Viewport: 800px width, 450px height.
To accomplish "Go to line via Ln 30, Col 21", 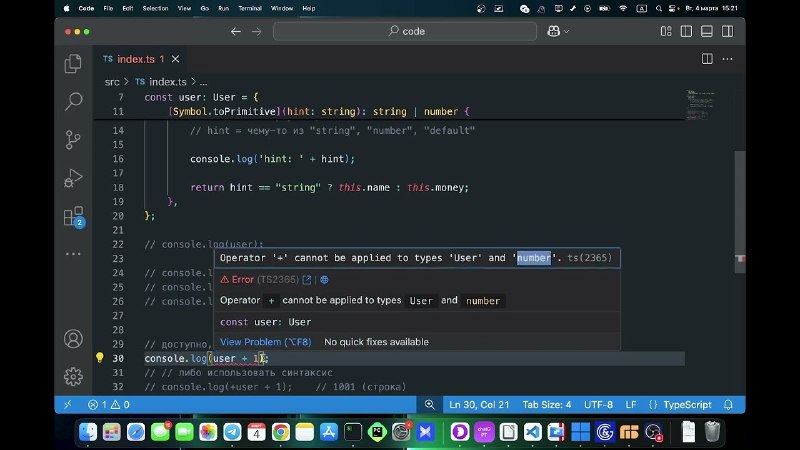I will (x=479, y=405).
